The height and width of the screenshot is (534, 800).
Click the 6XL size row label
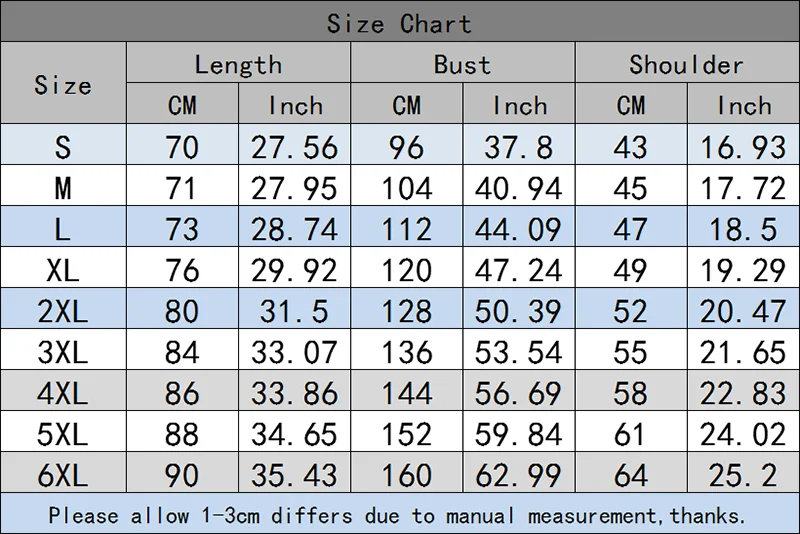coord(63,475)
